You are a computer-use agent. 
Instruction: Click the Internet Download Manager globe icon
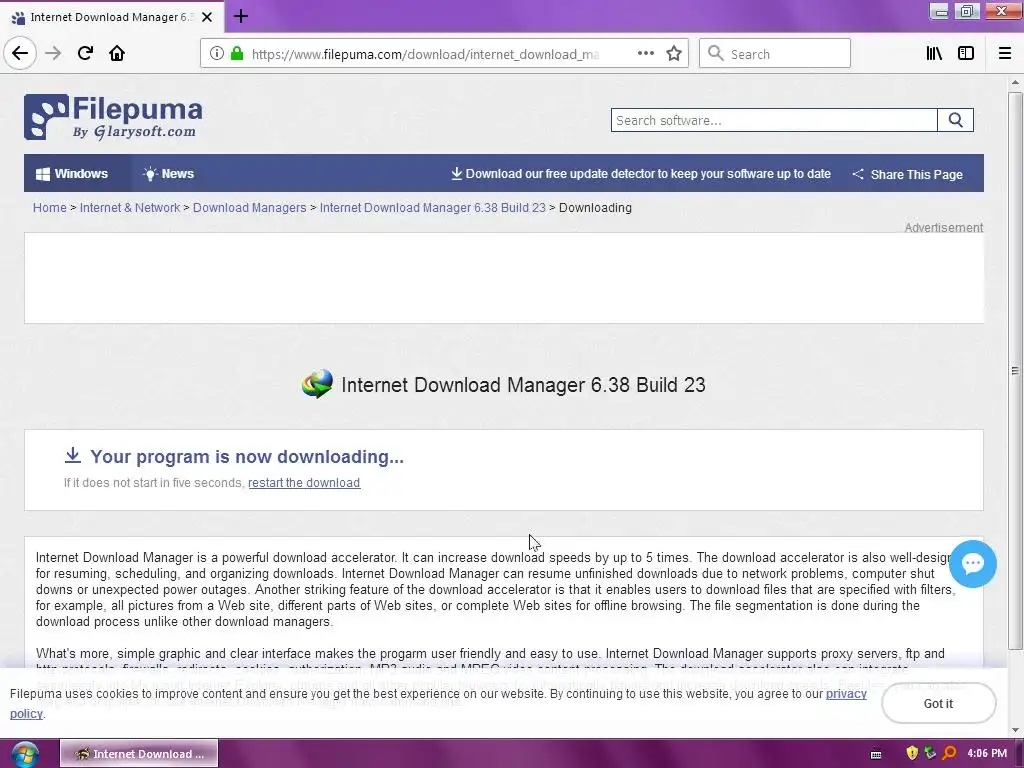(x=317, y=384)
